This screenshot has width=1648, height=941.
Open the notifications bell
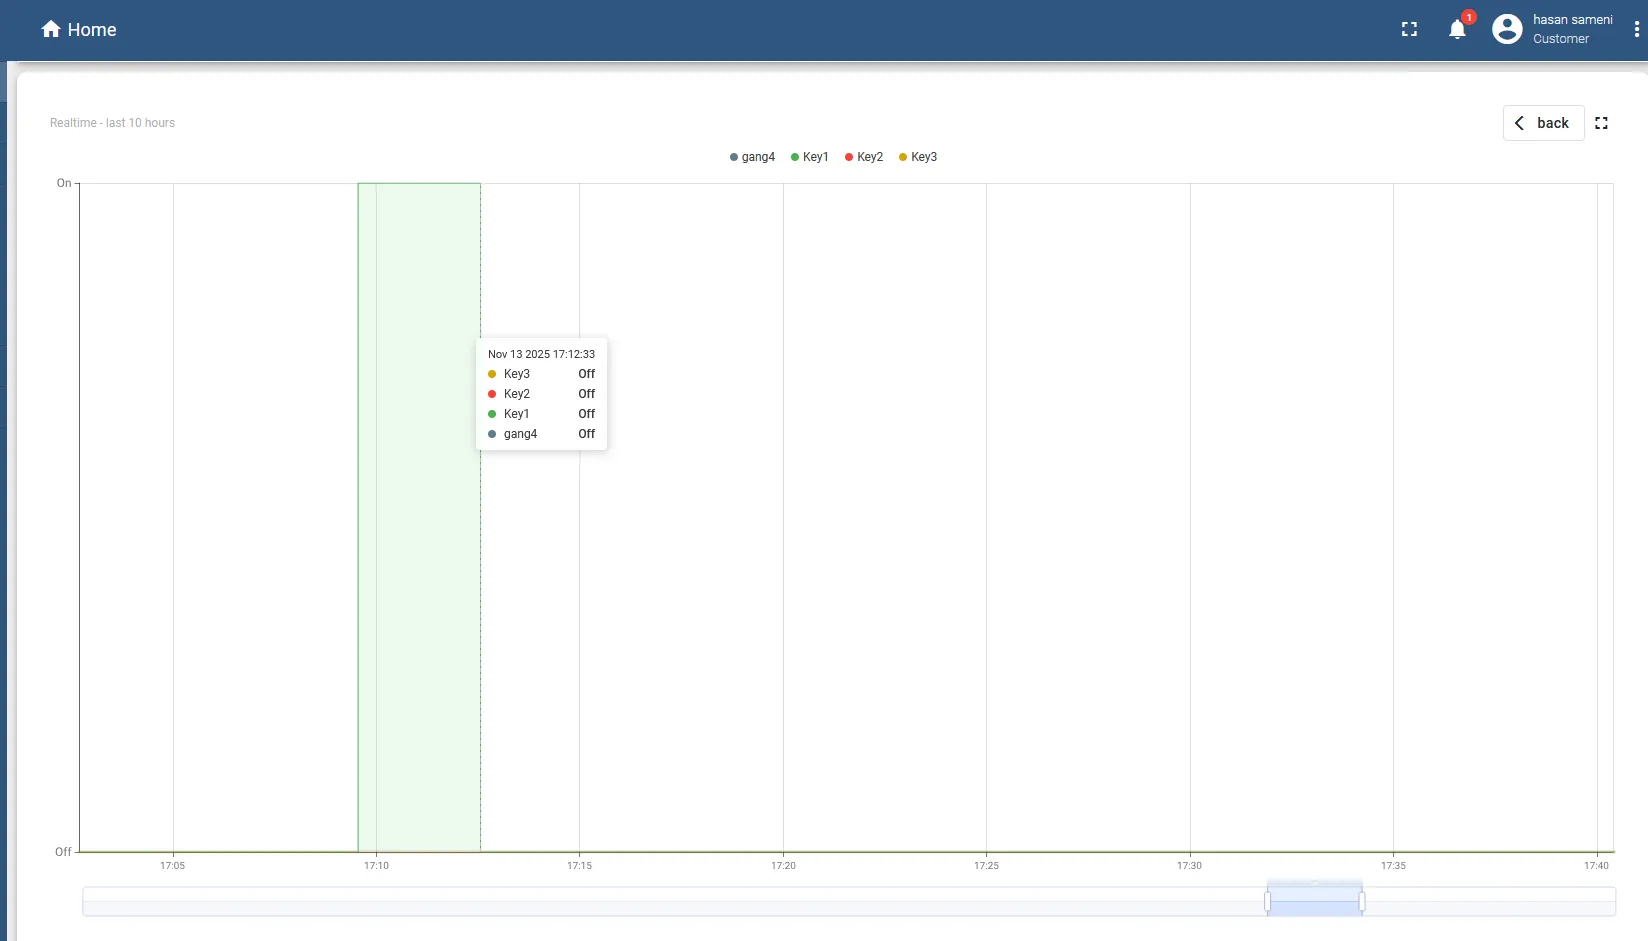1457,30
